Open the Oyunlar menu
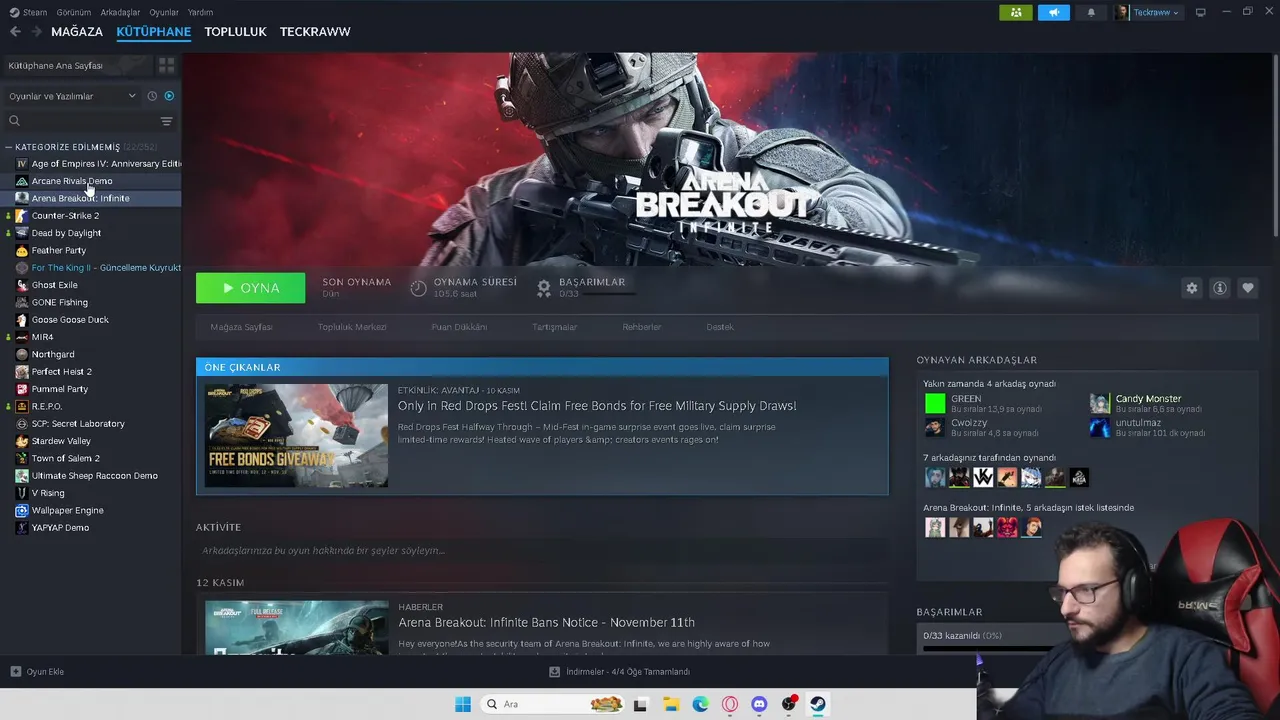 tap(164, 12)
